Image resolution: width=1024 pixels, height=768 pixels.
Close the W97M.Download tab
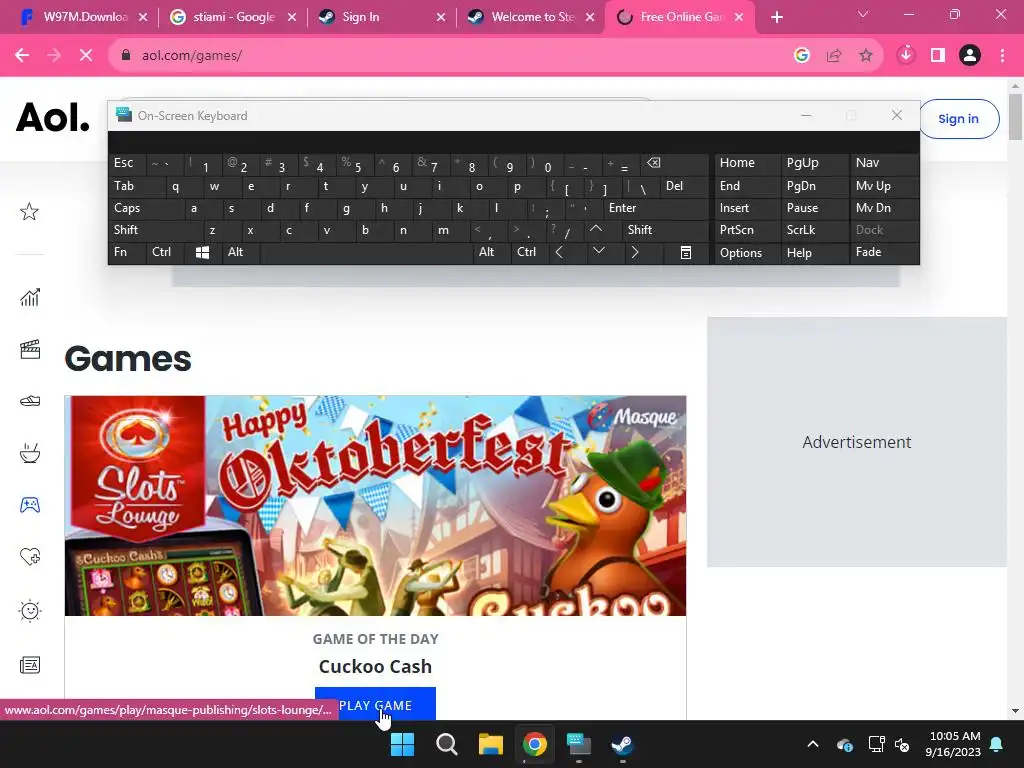(x=143, y=18)
